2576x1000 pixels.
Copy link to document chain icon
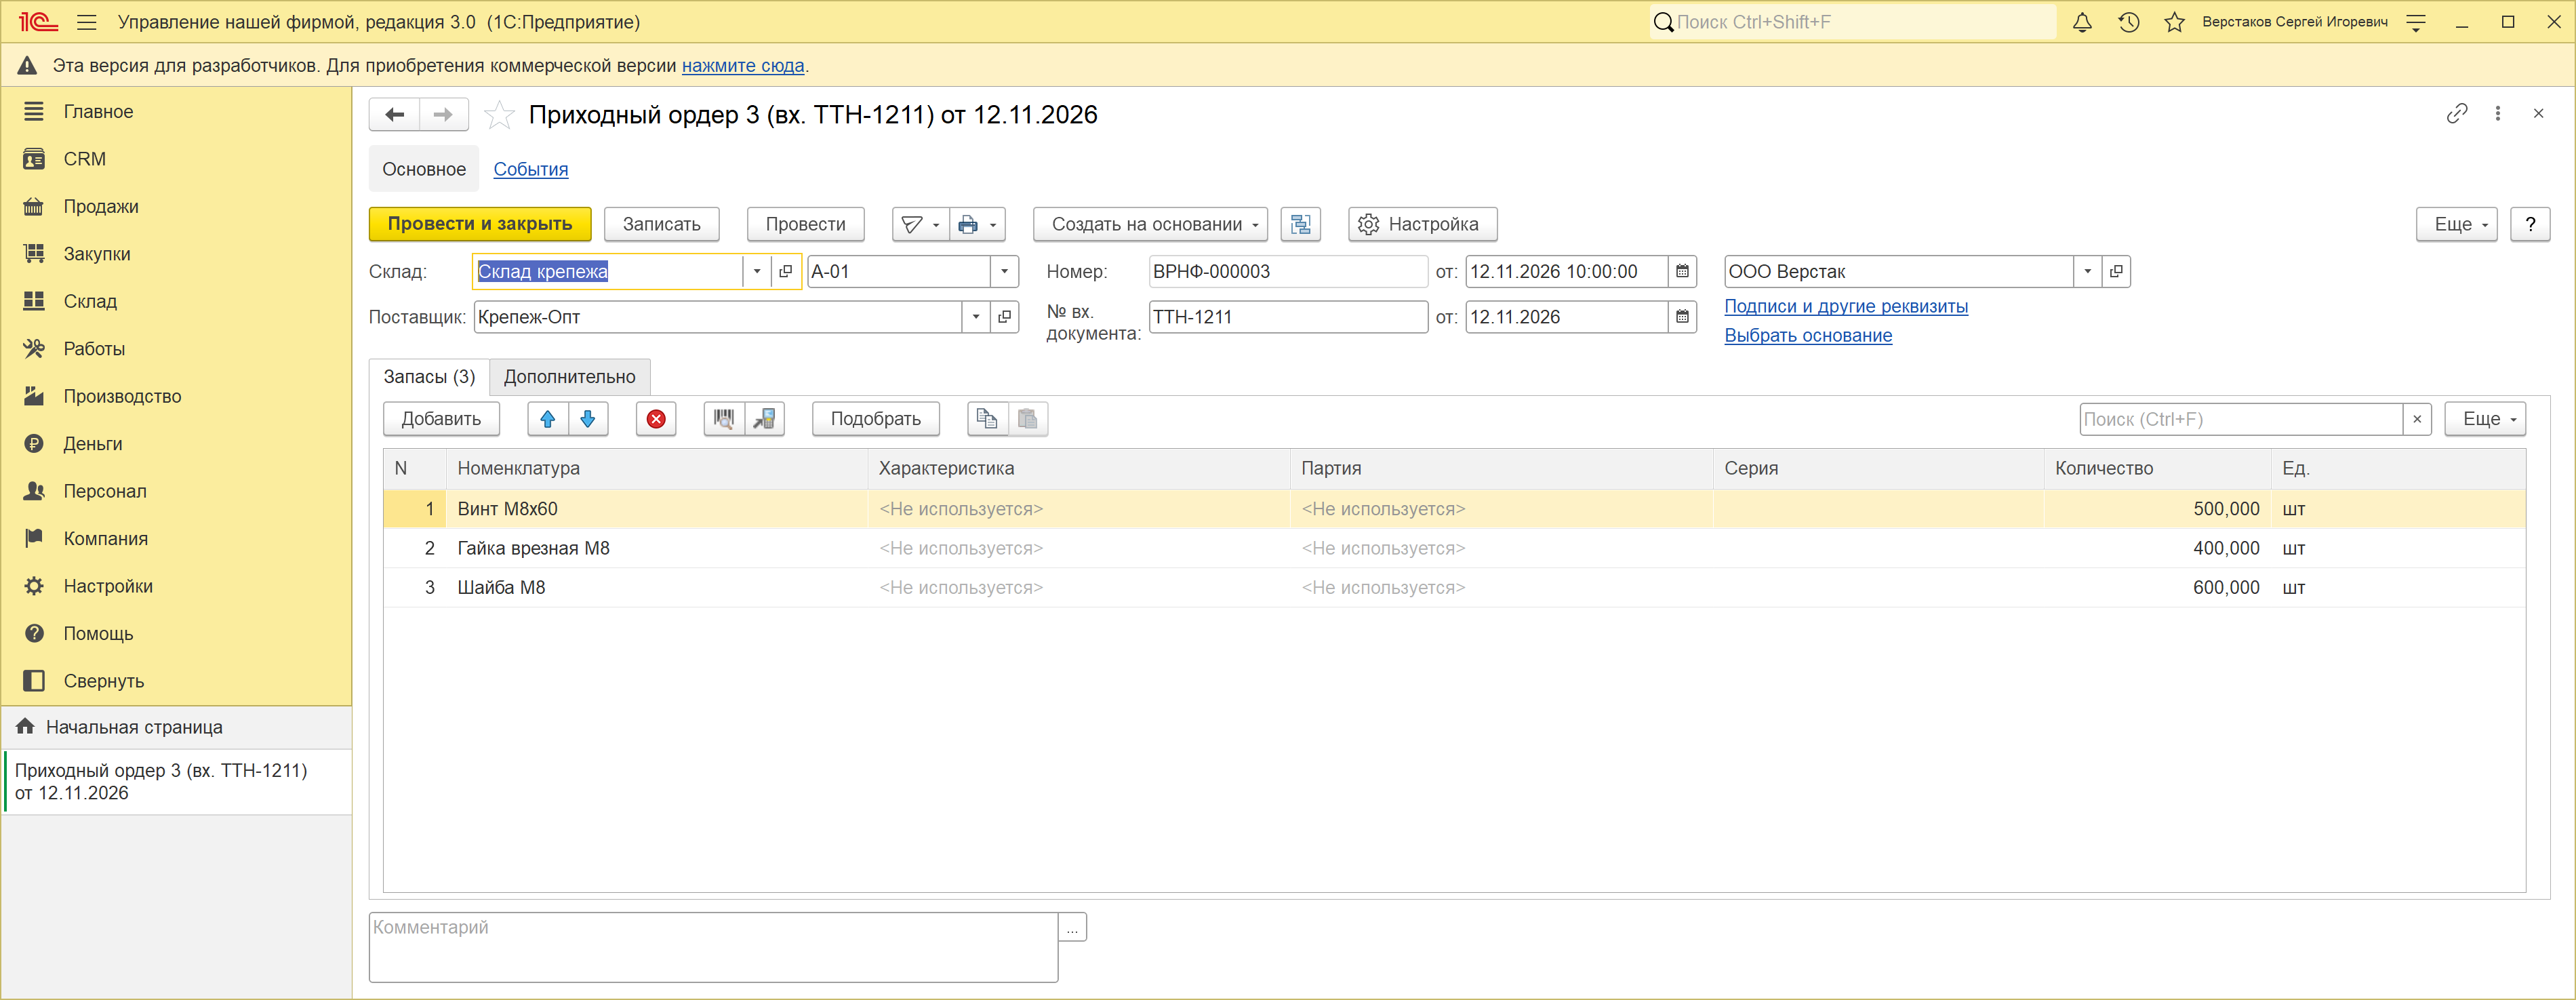coord(2456,114)
